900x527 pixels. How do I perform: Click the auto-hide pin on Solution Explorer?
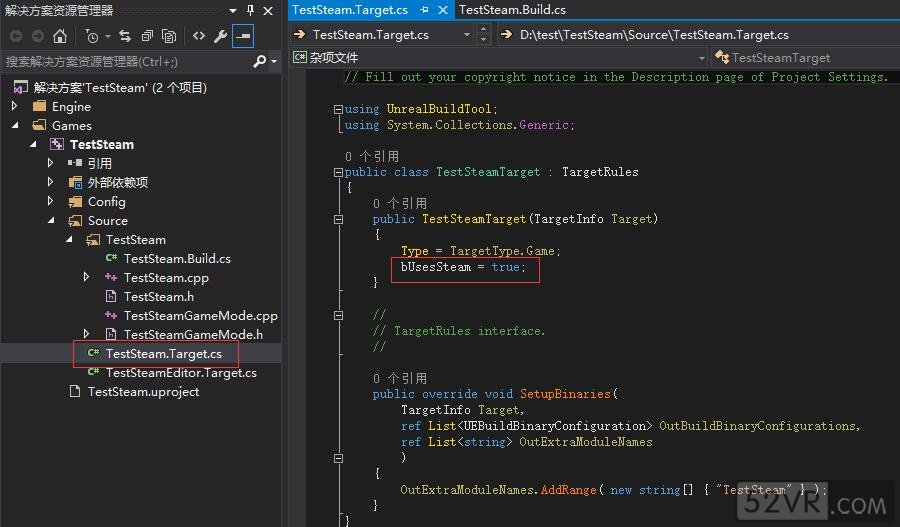[250, 10]
